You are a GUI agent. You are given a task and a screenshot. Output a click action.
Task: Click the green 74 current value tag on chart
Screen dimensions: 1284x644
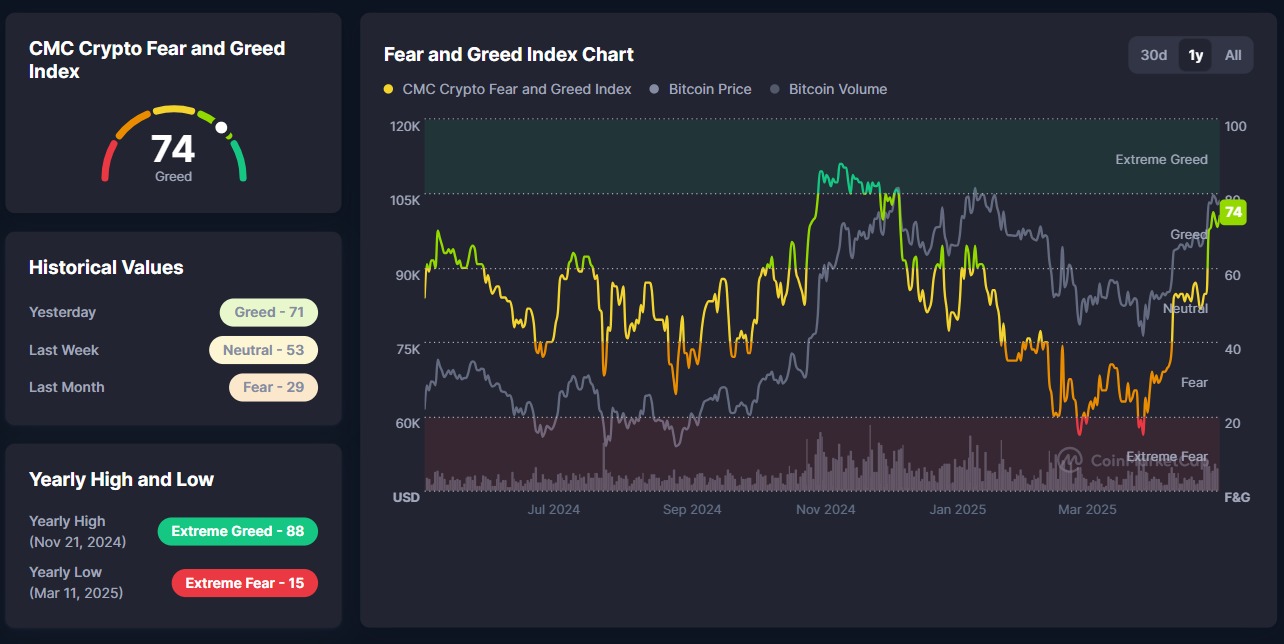(x=1233, y=212)
